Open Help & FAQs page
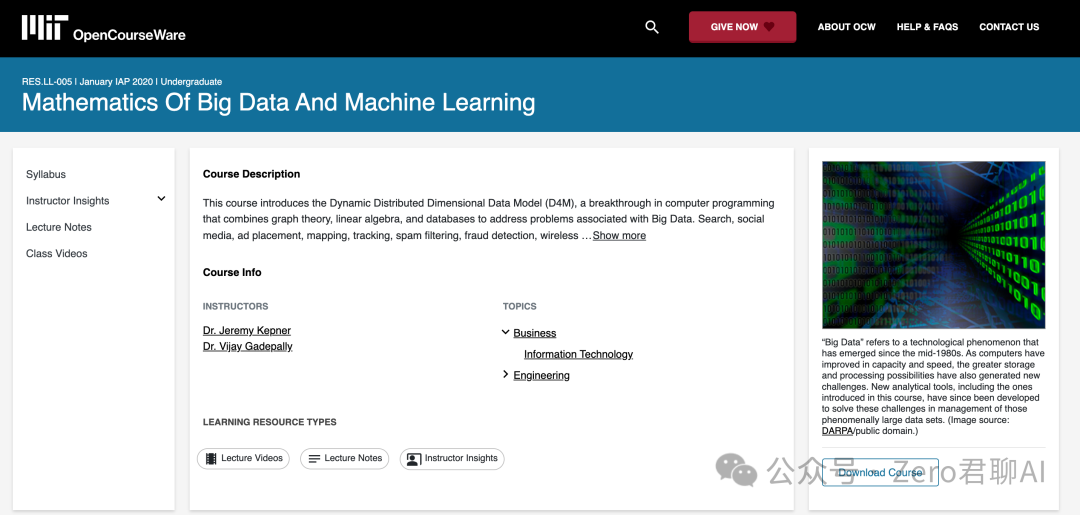The image size is (1080, 515). click(927, 27)
